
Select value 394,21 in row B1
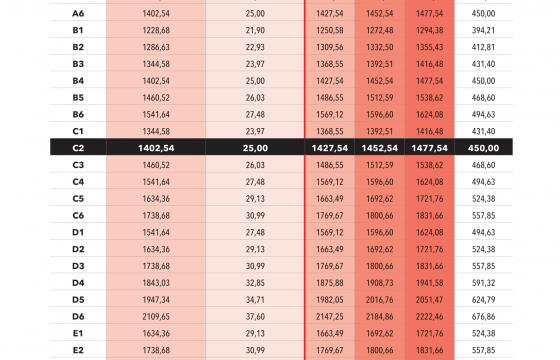click(484, 30)
